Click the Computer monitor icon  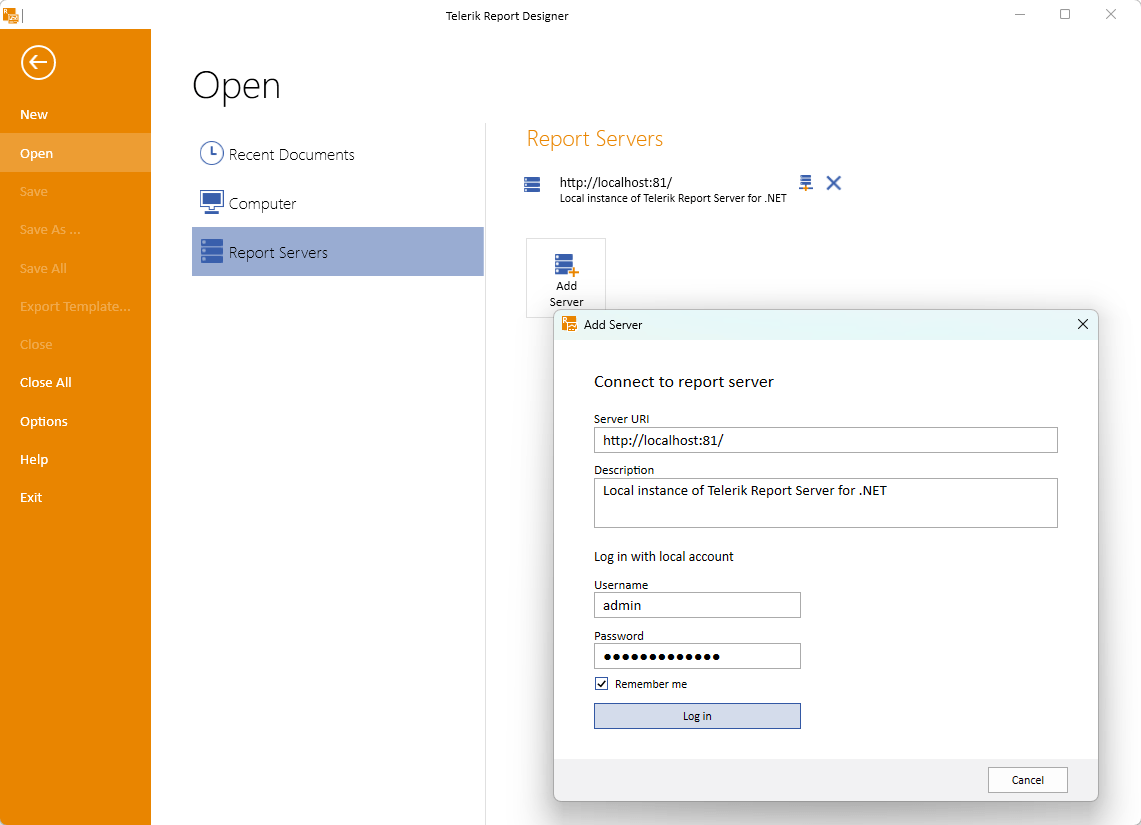point(212,202)
